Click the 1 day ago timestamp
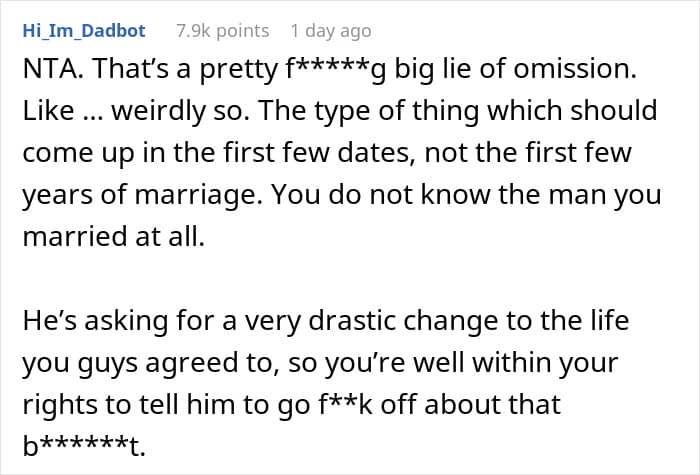 click(331, 31)
